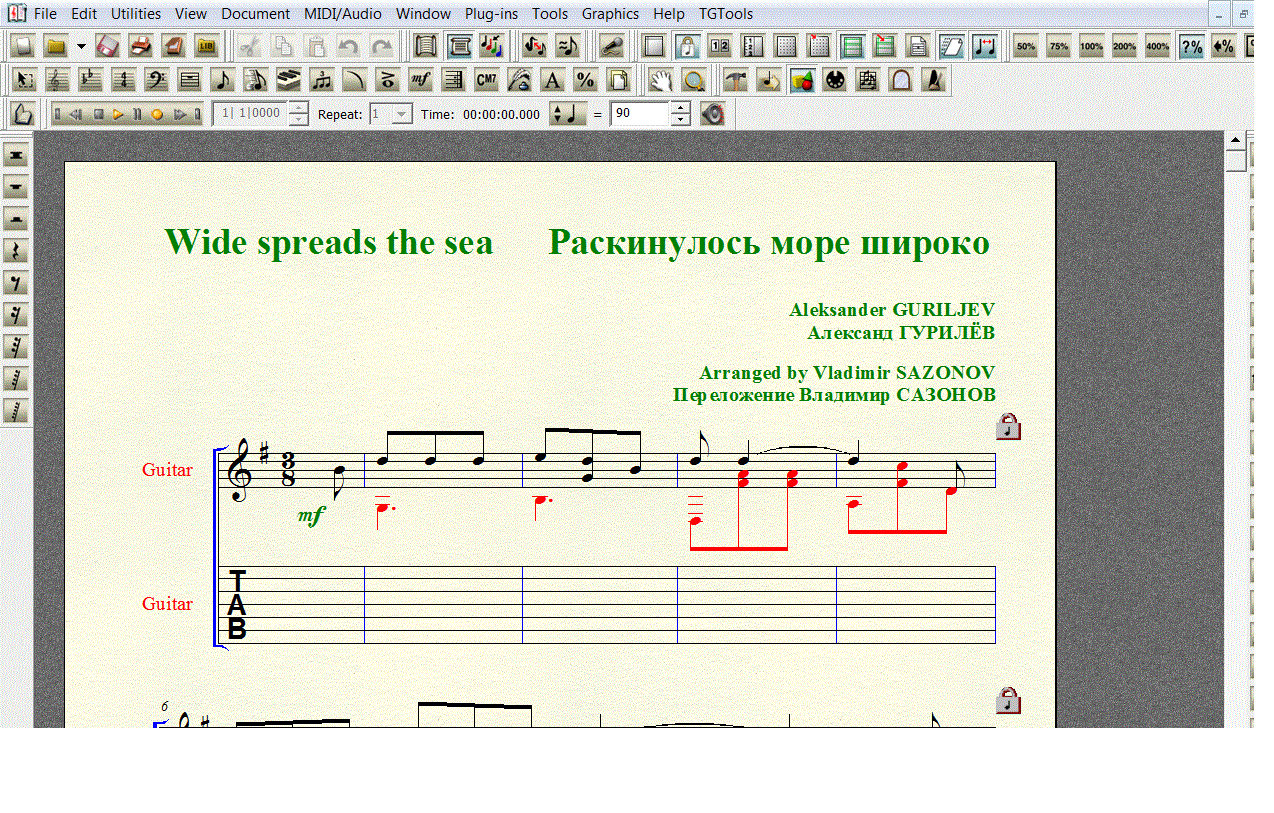Click the tempo field showing 90

(x=640, y=114)
